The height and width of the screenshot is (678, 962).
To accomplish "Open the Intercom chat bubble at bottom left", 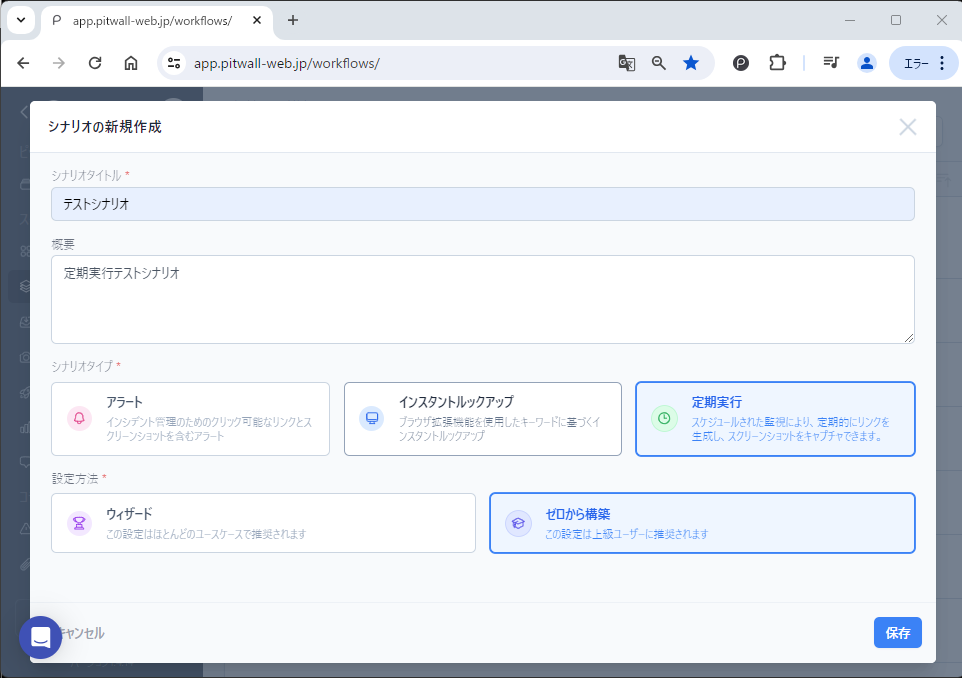I will click(41, 637).
